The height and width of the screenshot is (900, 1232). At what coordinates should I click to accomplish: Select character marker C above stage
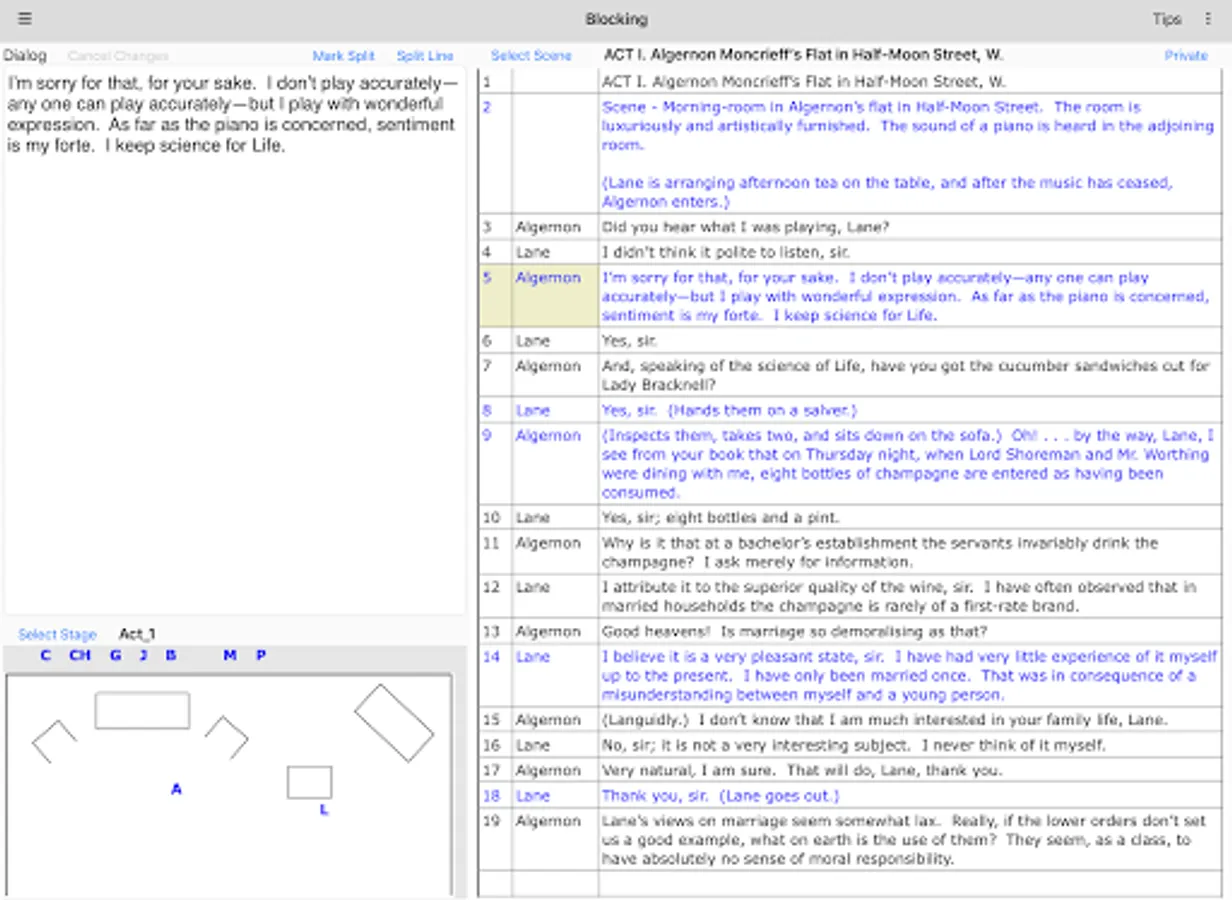tap(45, 655)
